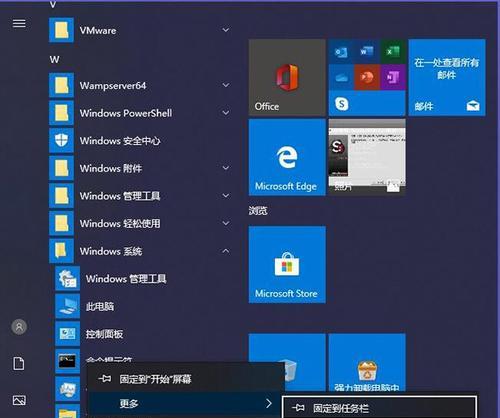This screenshot has height=418, width=500.
Task: Click the Windows PowerShell folder icon
Action: 61,113
